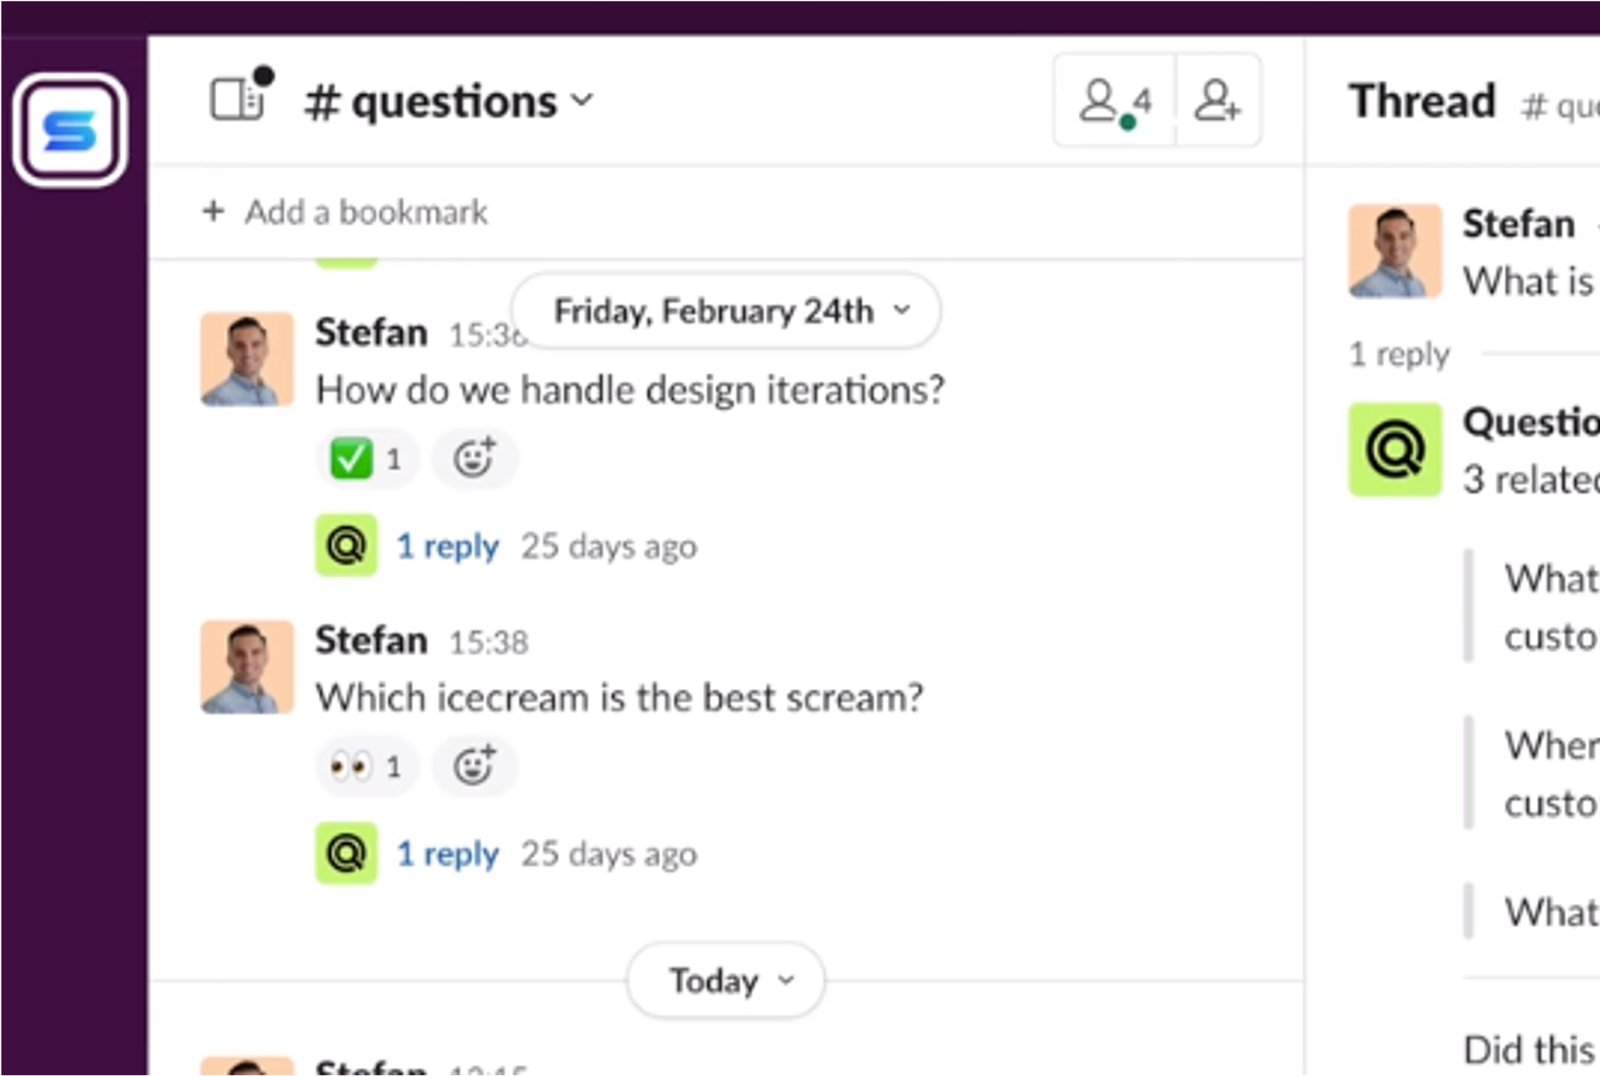This screenshot has height=1076, width=1600.
Task: Click the Question bot avatar in Thread panel
Action: point(1395,450)
